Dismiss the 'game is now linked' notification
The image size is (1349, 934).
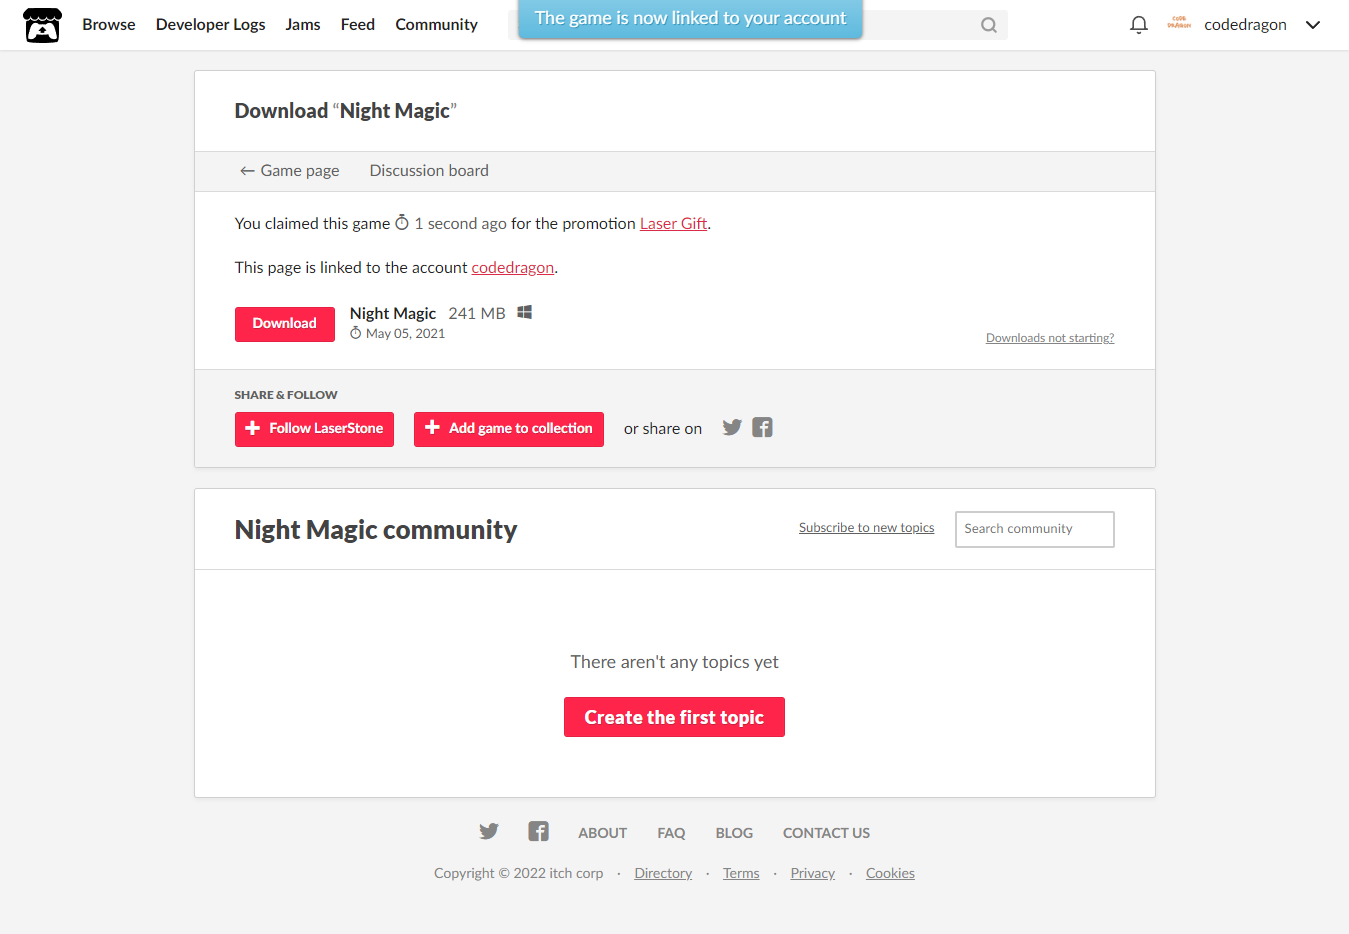(690, 19)
